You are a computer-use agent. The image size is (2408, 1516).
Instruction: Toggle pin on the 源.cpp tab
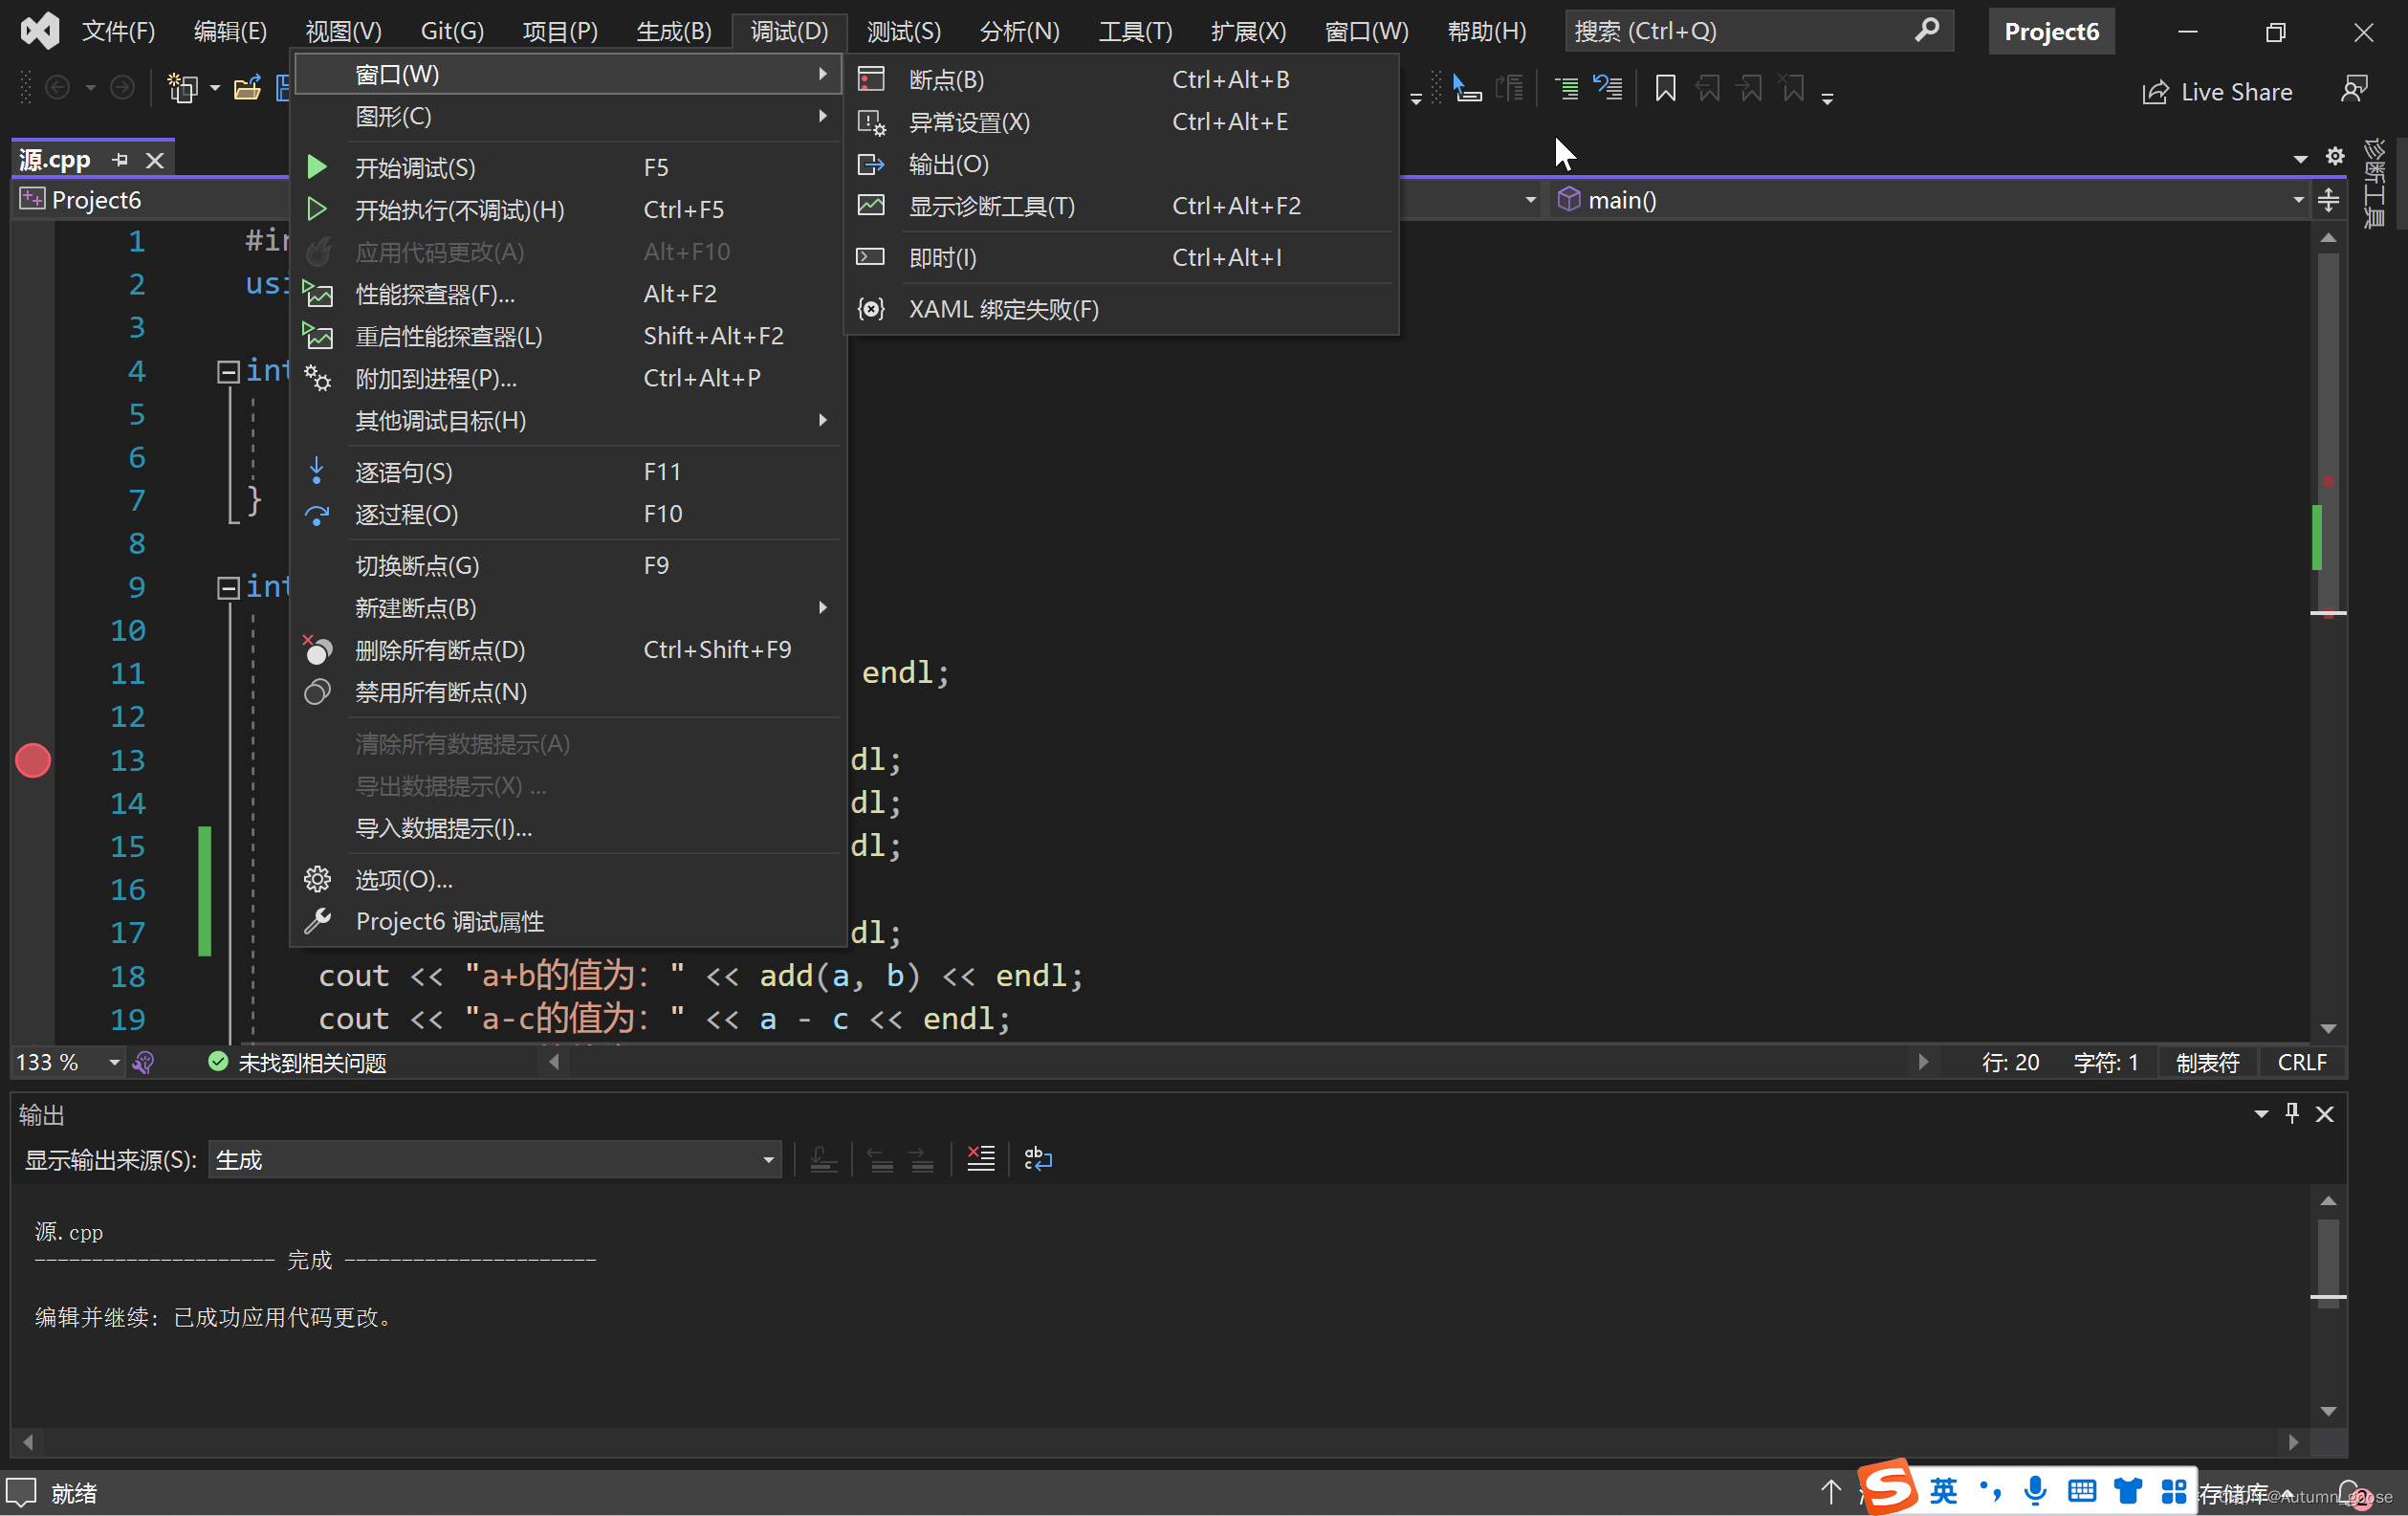tap(121, 160)
